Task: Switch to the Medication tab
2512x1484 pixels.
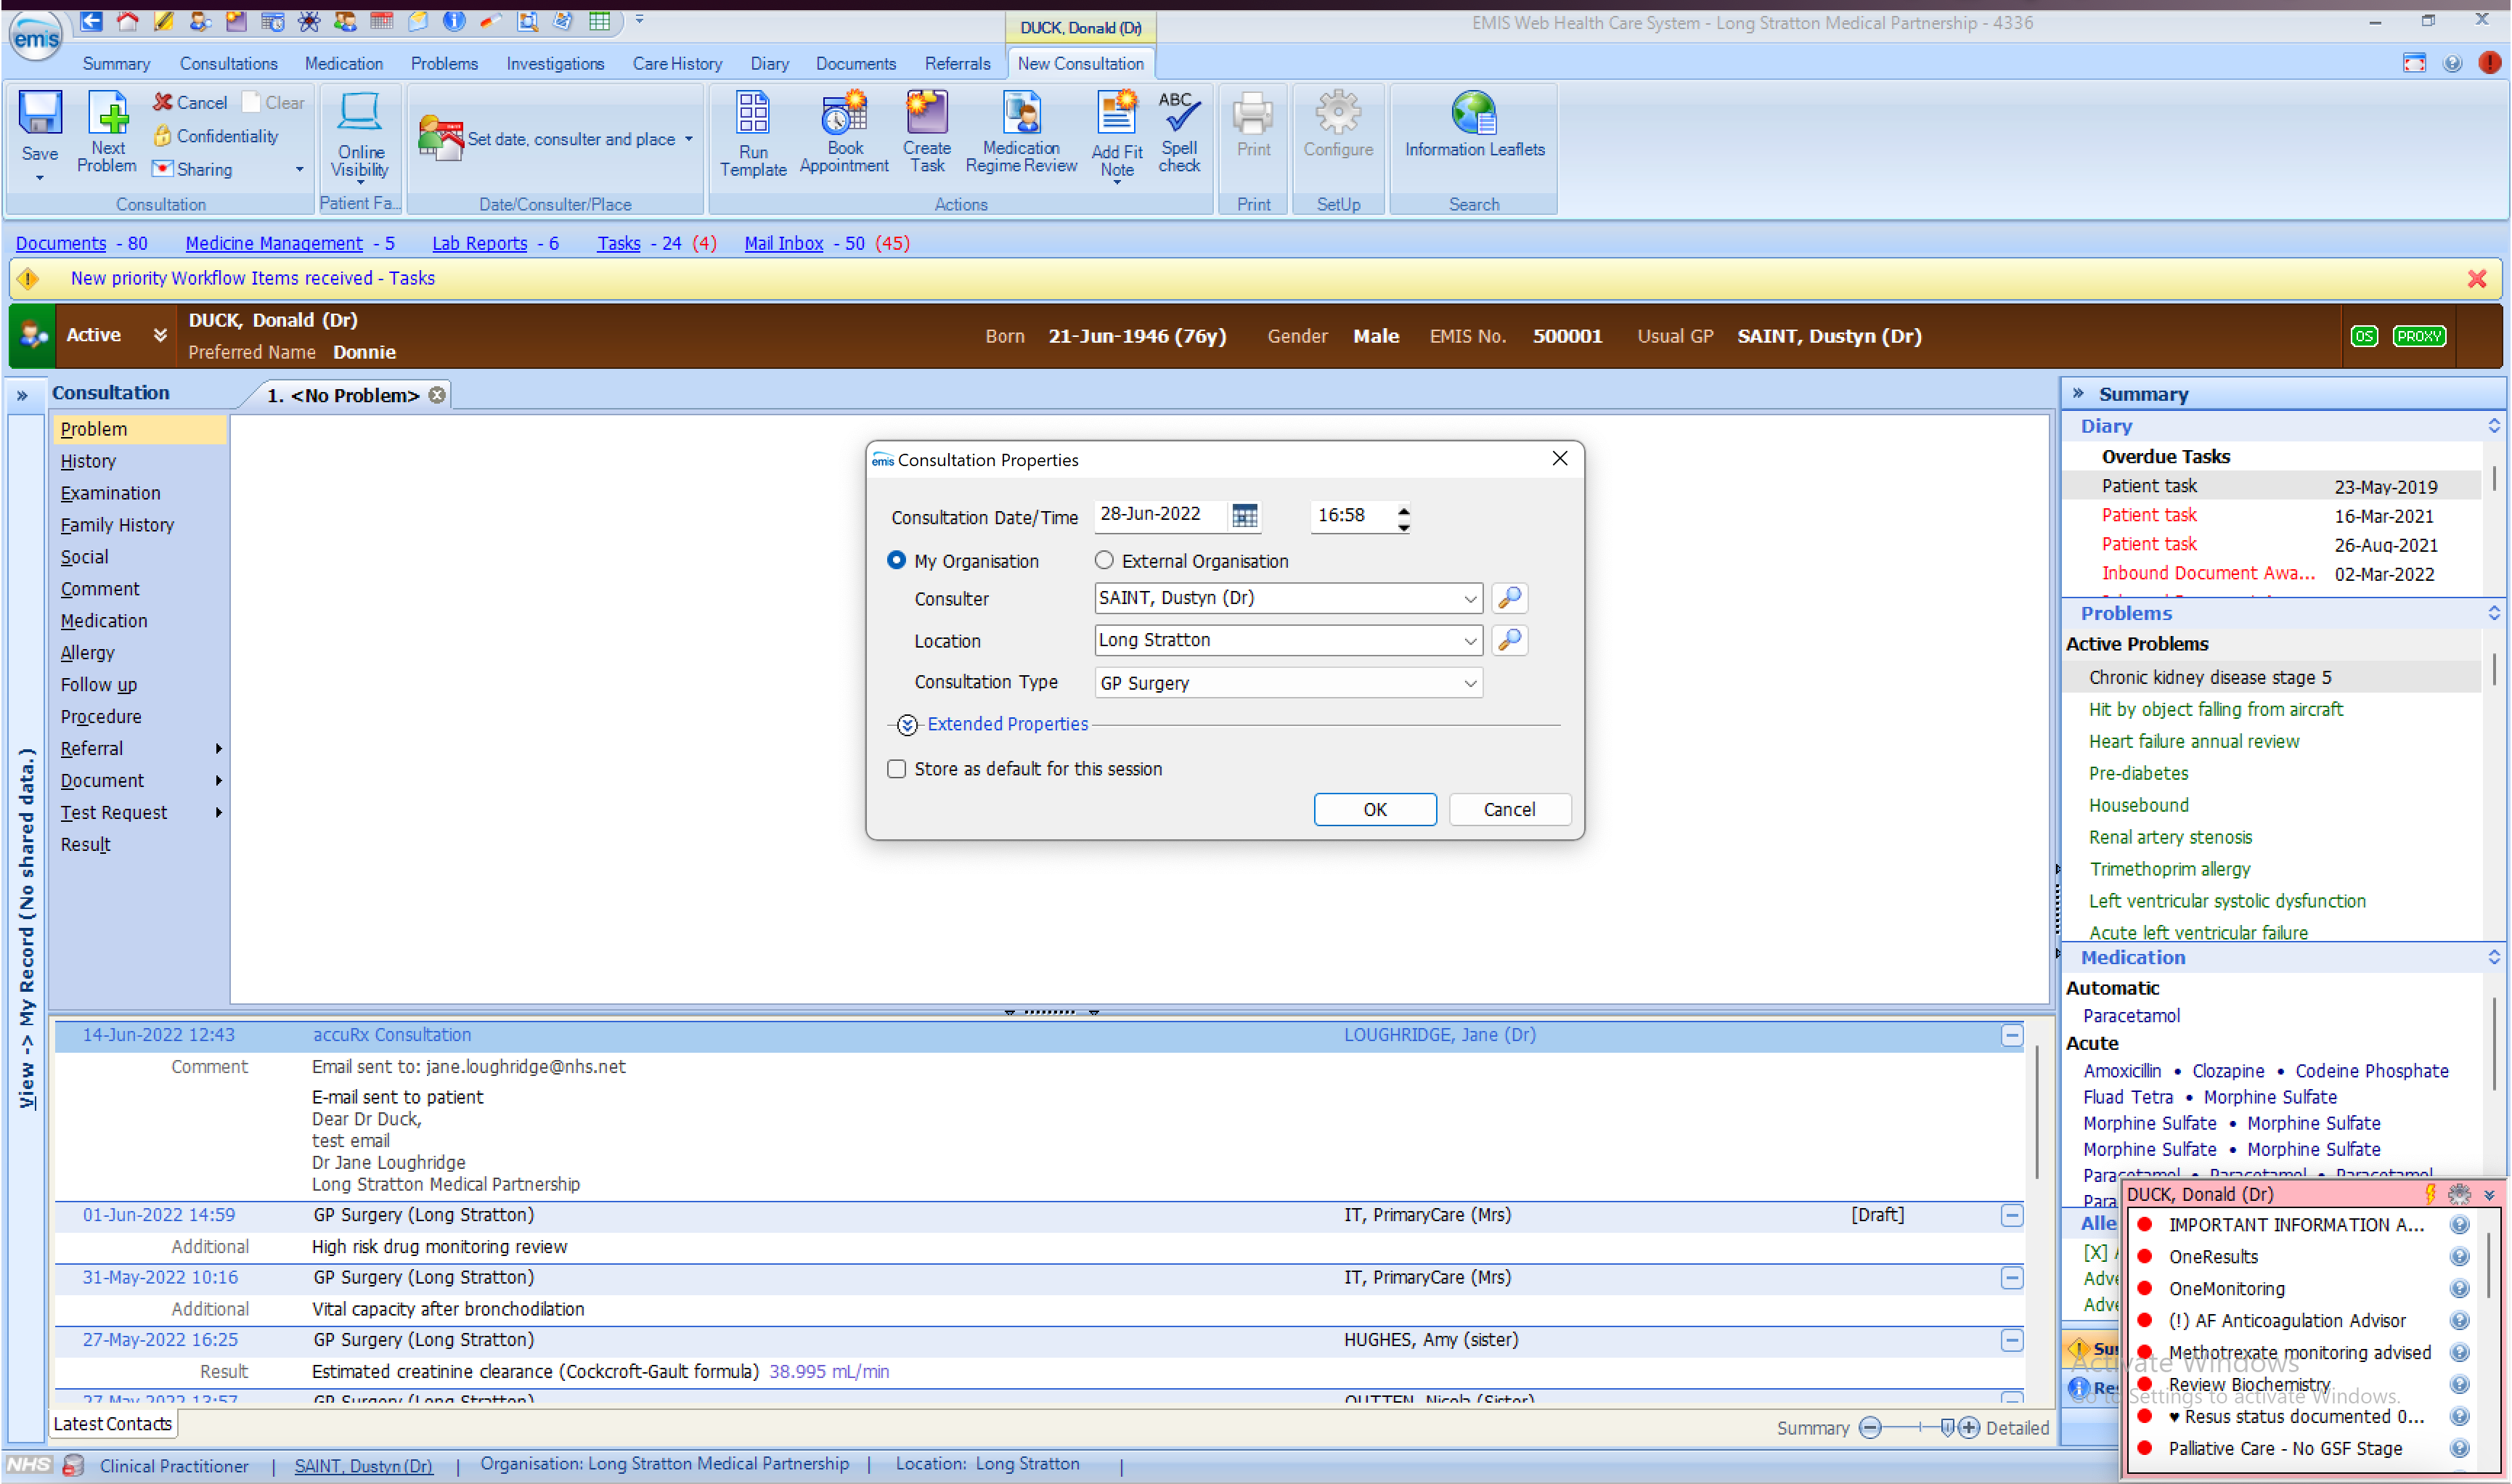Action: tap(343, 63)
